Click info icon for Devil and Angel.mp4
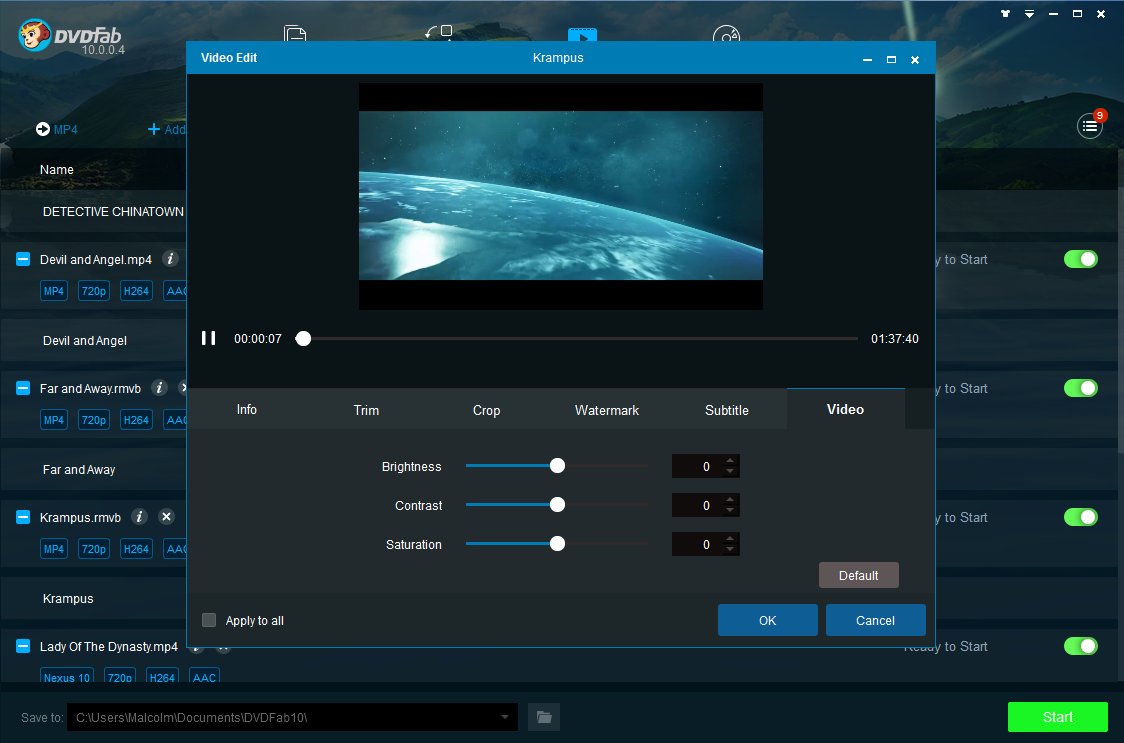 tap(170, 258)
